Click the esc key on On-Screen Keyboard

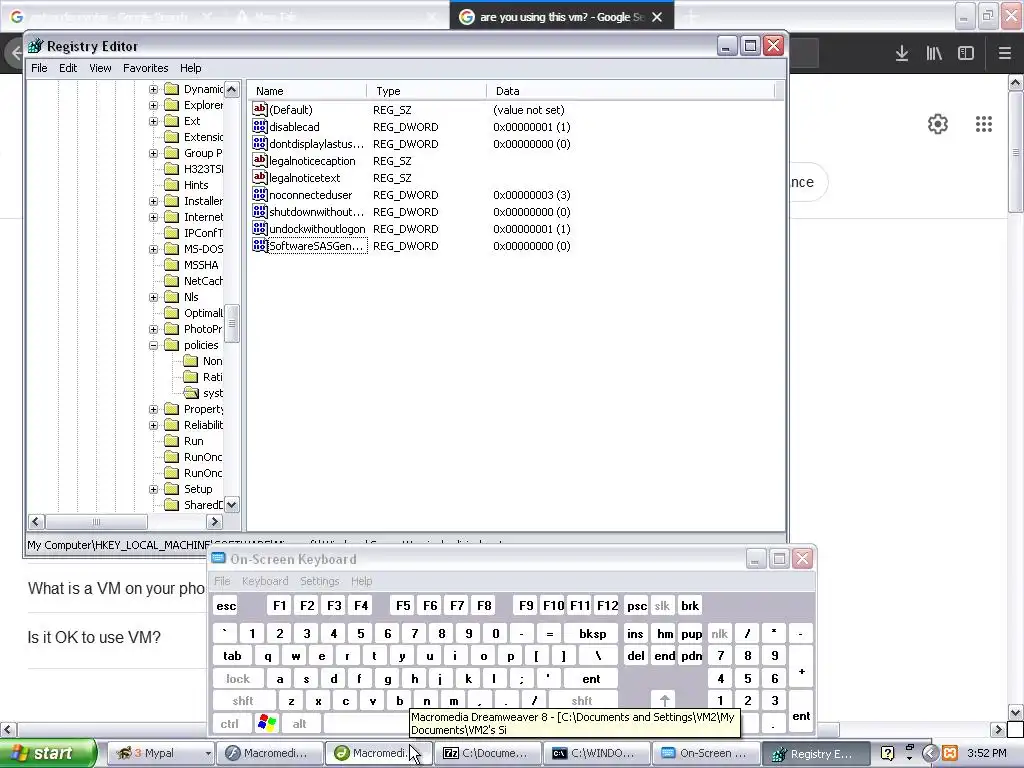coord(226,606)
